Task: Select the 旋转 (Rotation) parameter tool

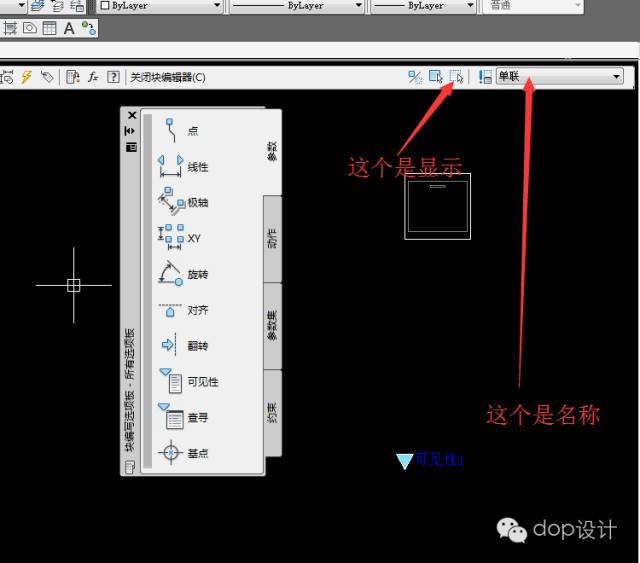Action: [182, 274]
